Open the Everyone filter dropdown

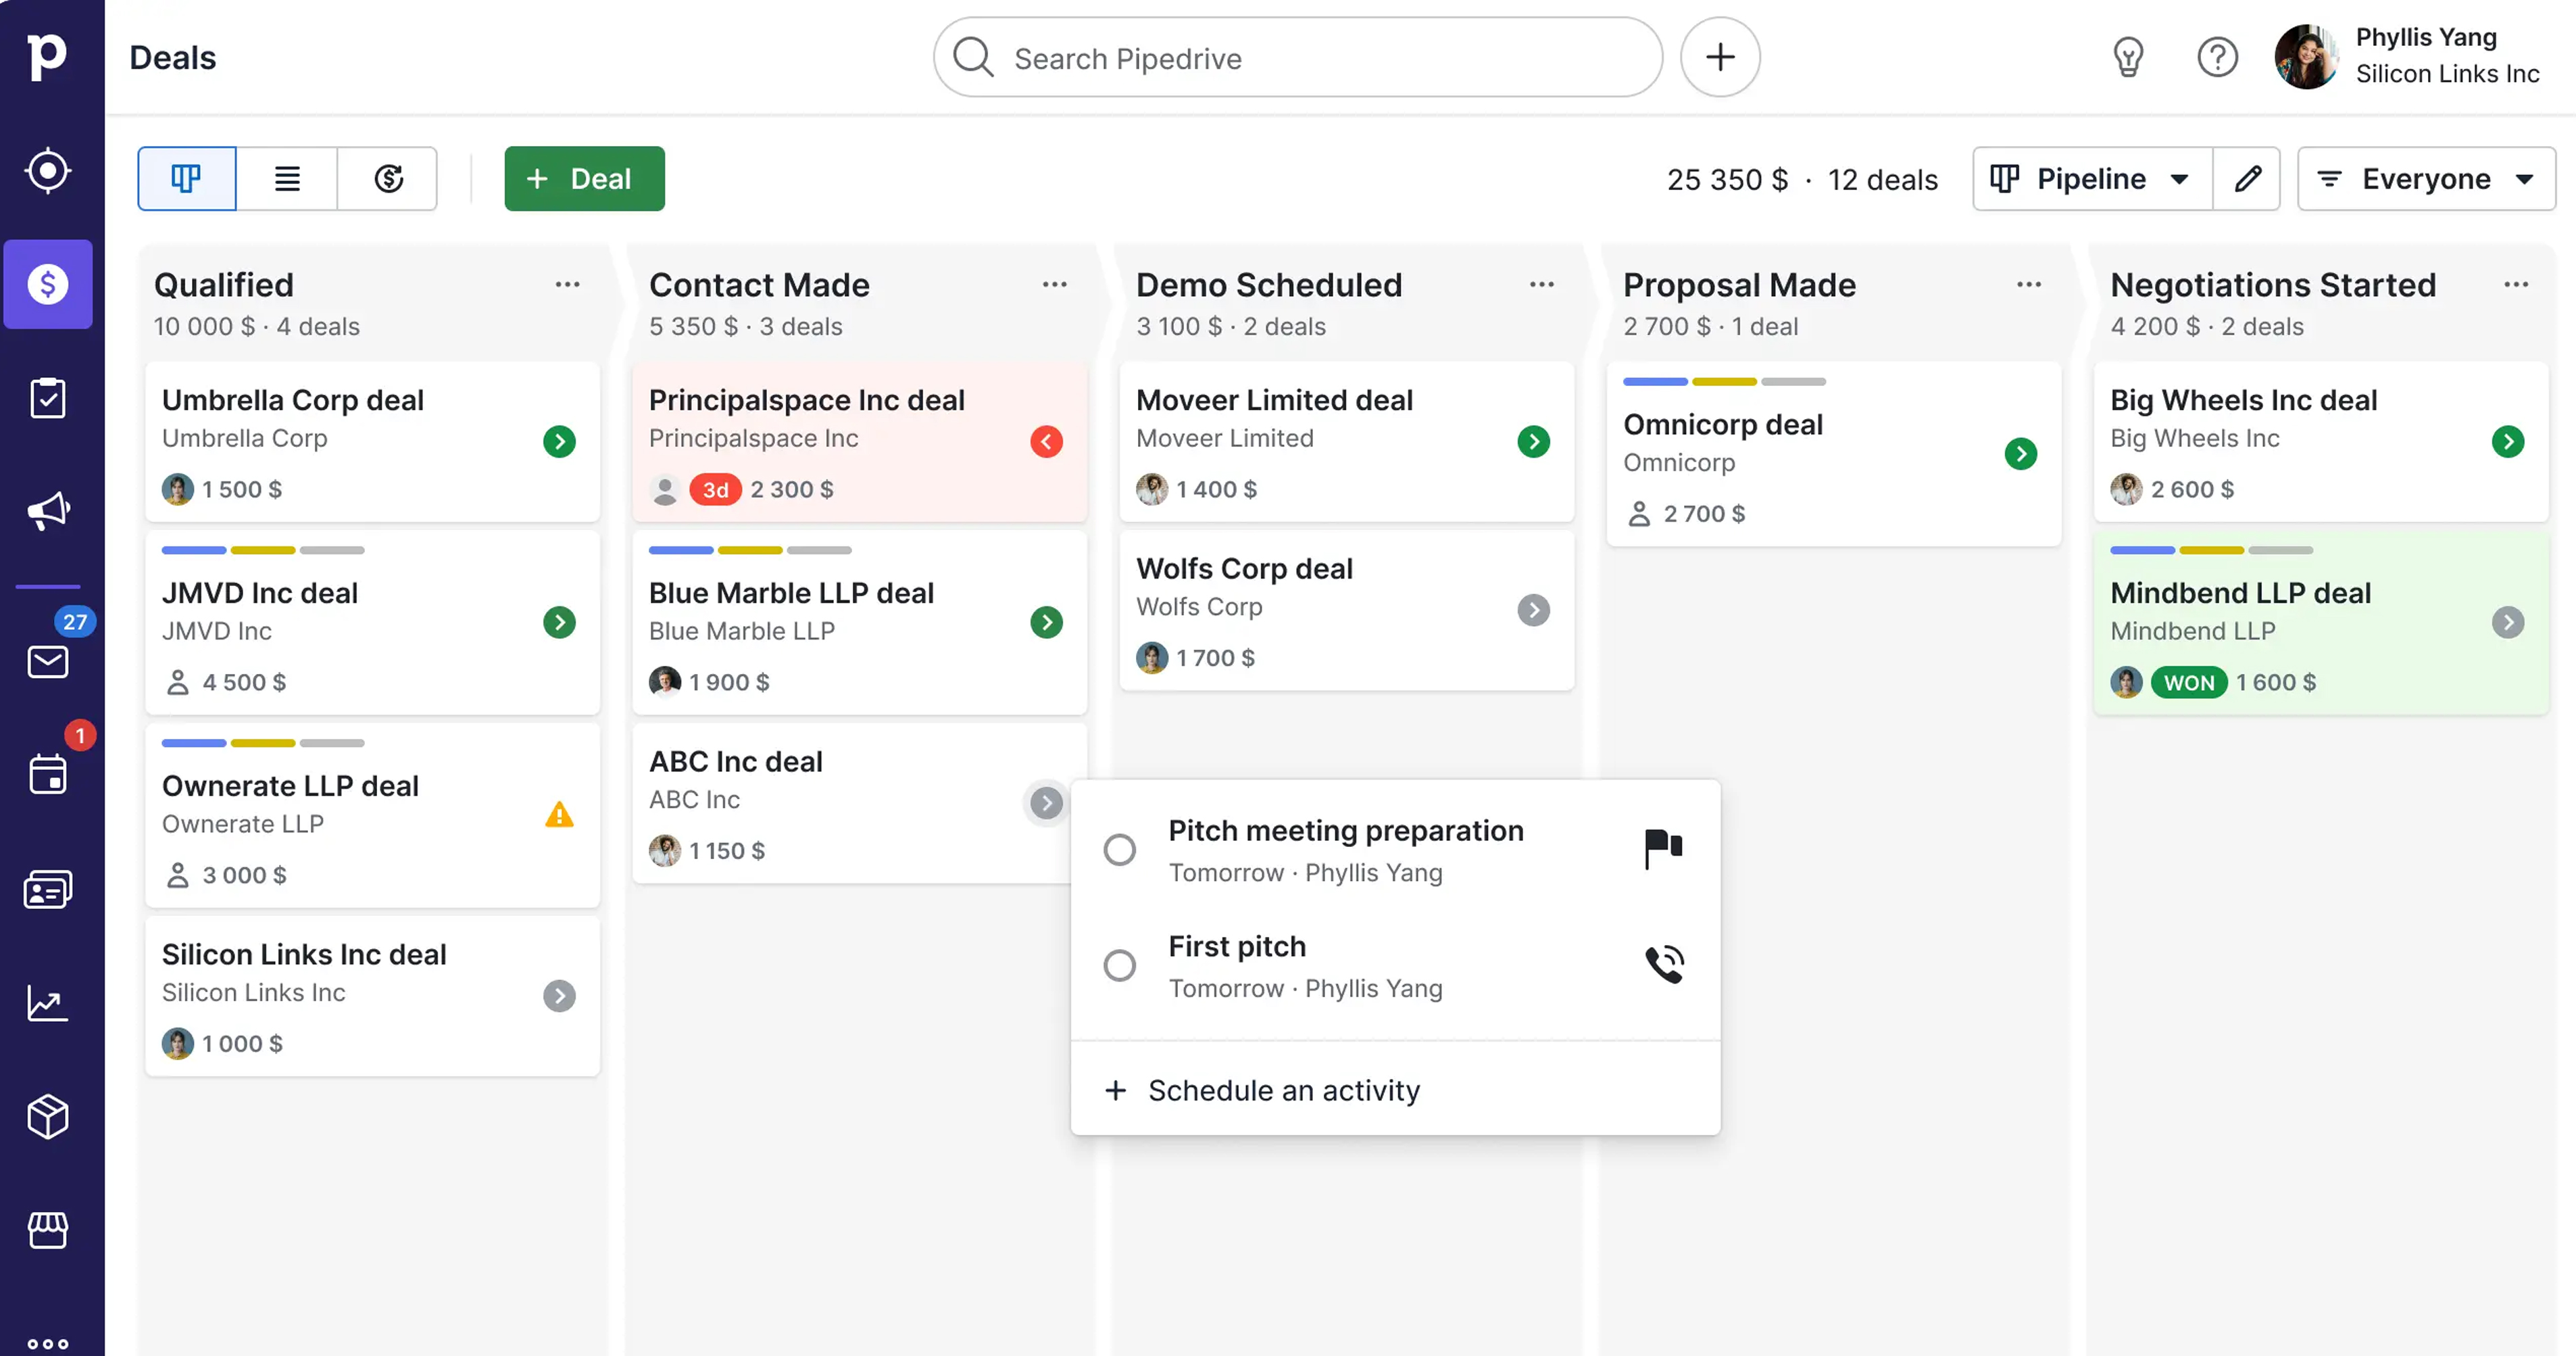coord(2425,179)
